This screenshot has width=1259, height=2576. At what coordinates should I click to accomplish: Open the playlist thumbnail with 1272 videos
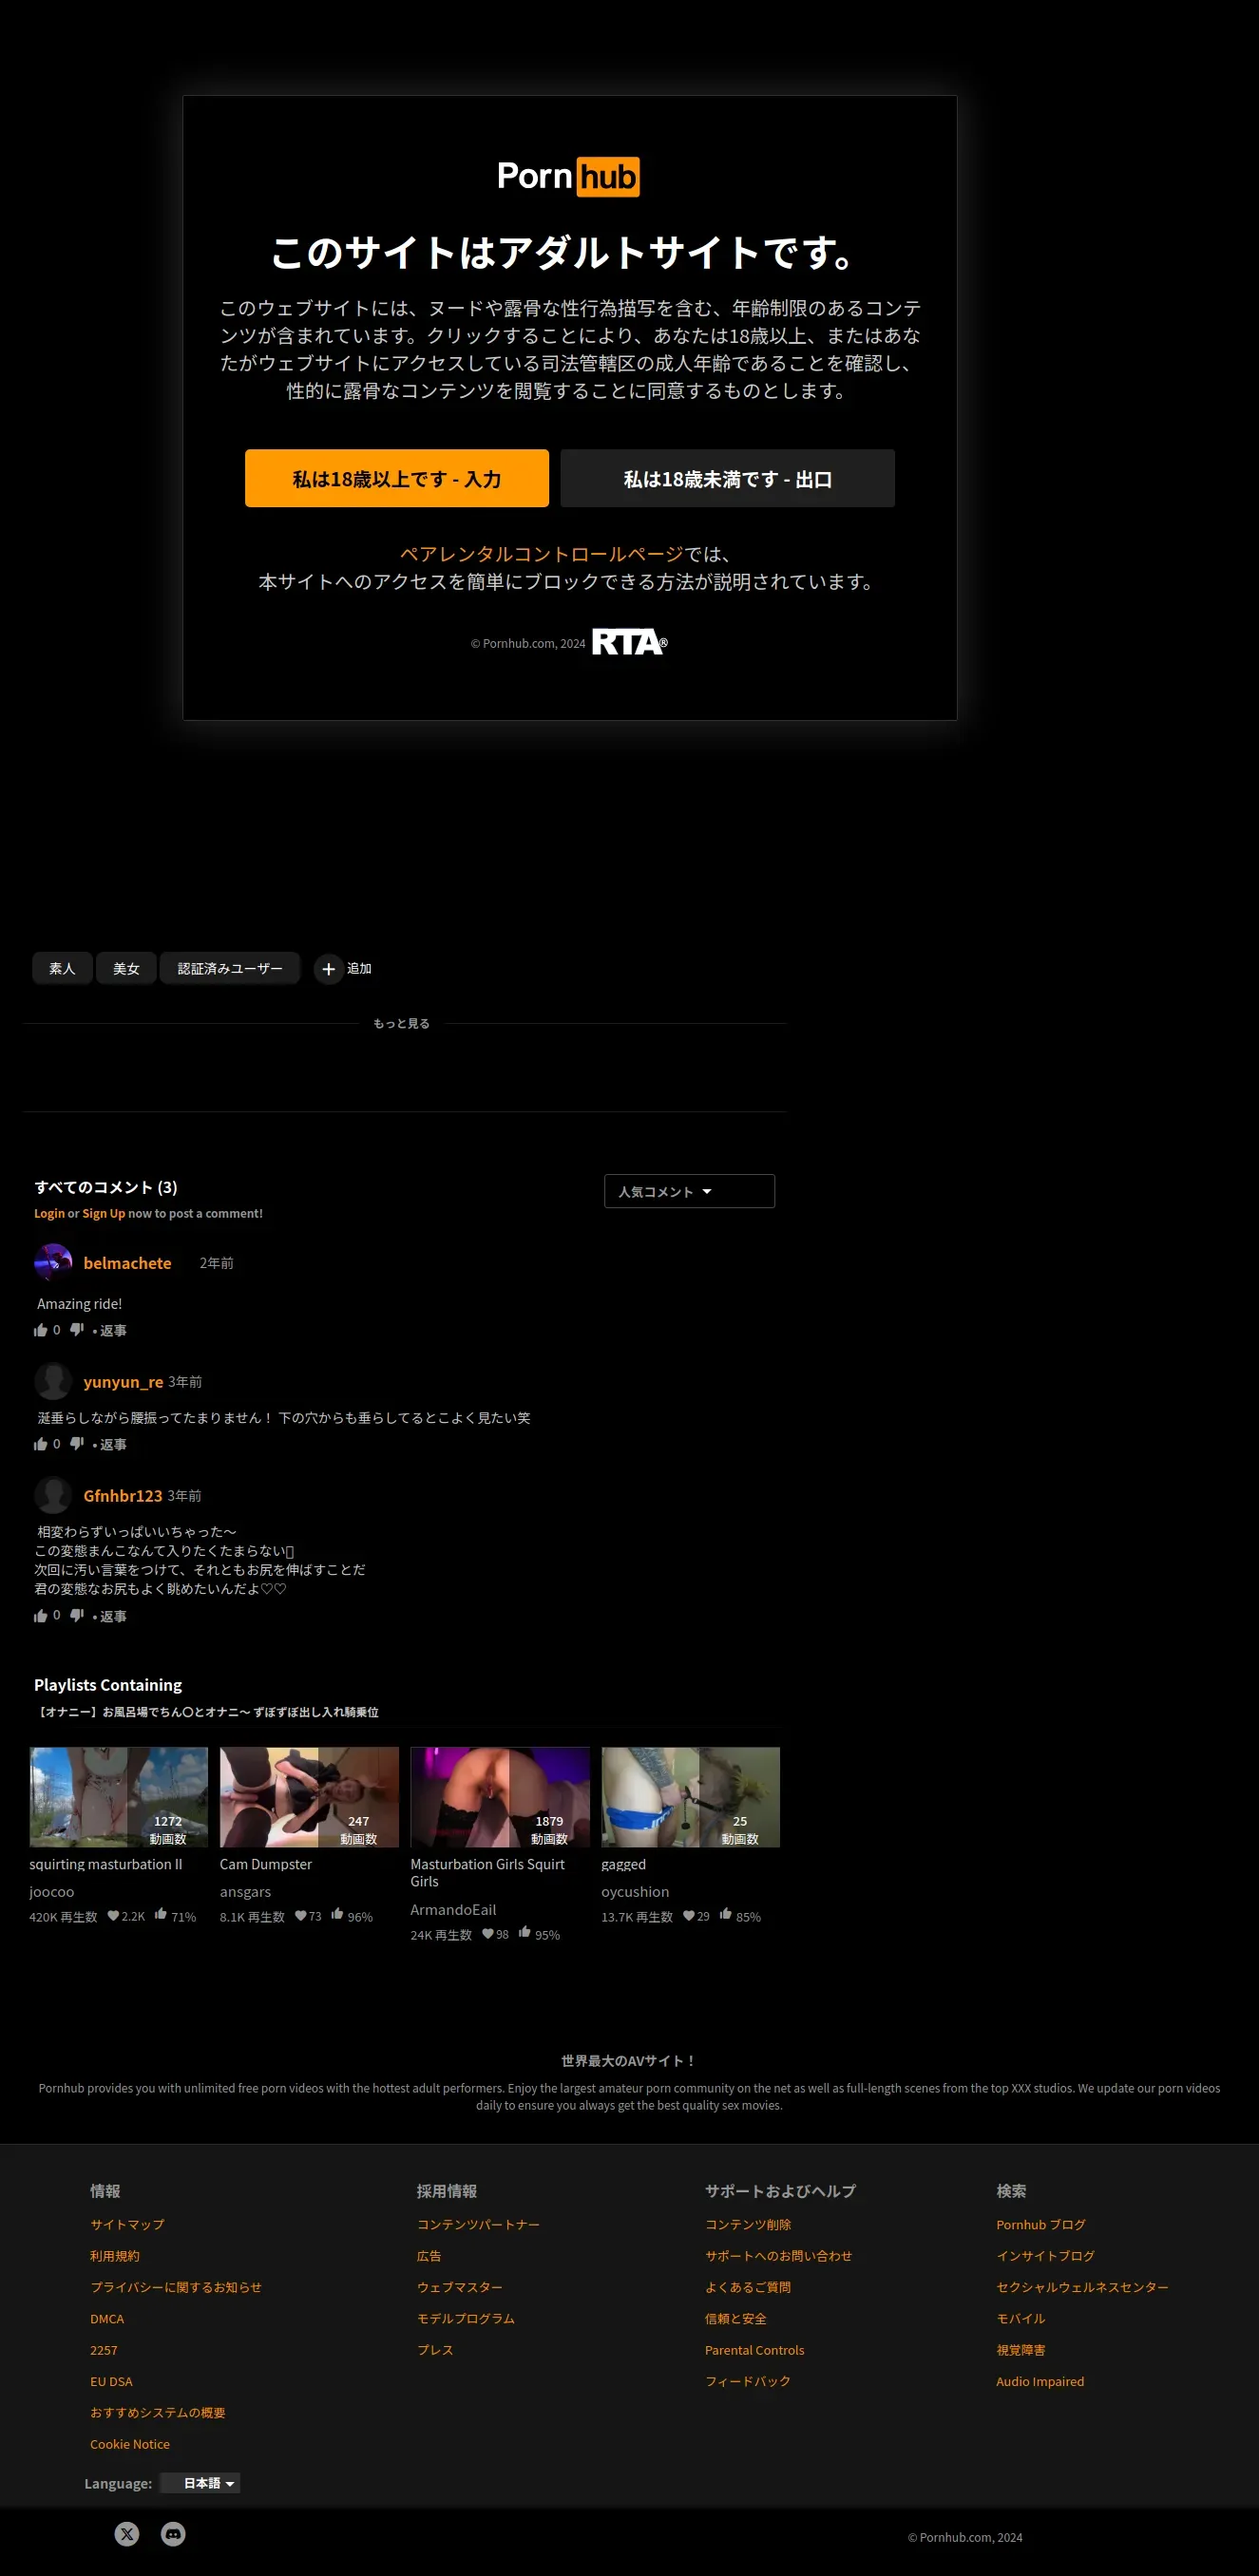pos(118,1797)
